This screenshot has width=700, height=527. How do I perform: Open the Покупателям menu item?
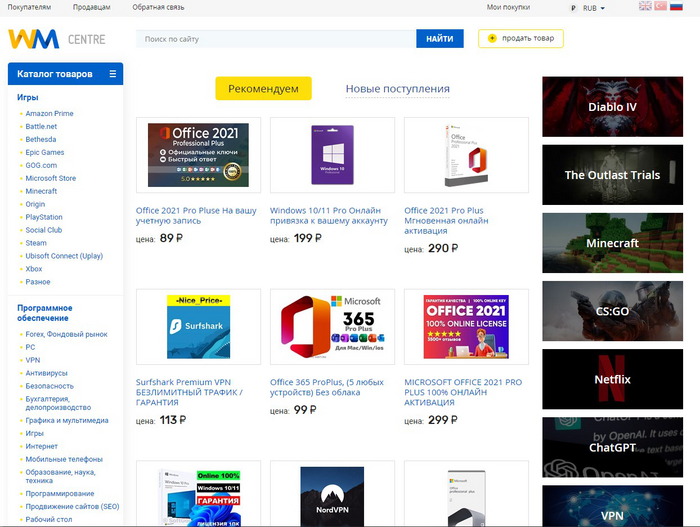pos(29,7)
